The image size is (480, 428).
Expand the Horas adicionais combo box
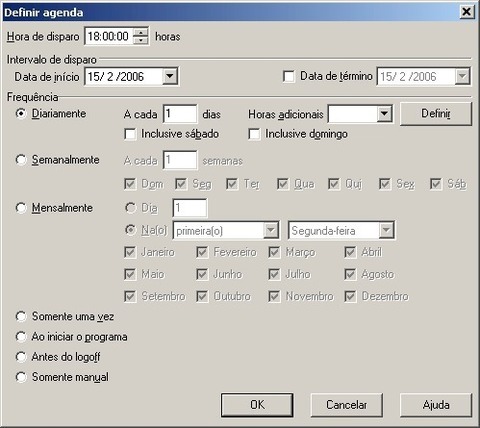pyautogui.click(x=384, y=114)
